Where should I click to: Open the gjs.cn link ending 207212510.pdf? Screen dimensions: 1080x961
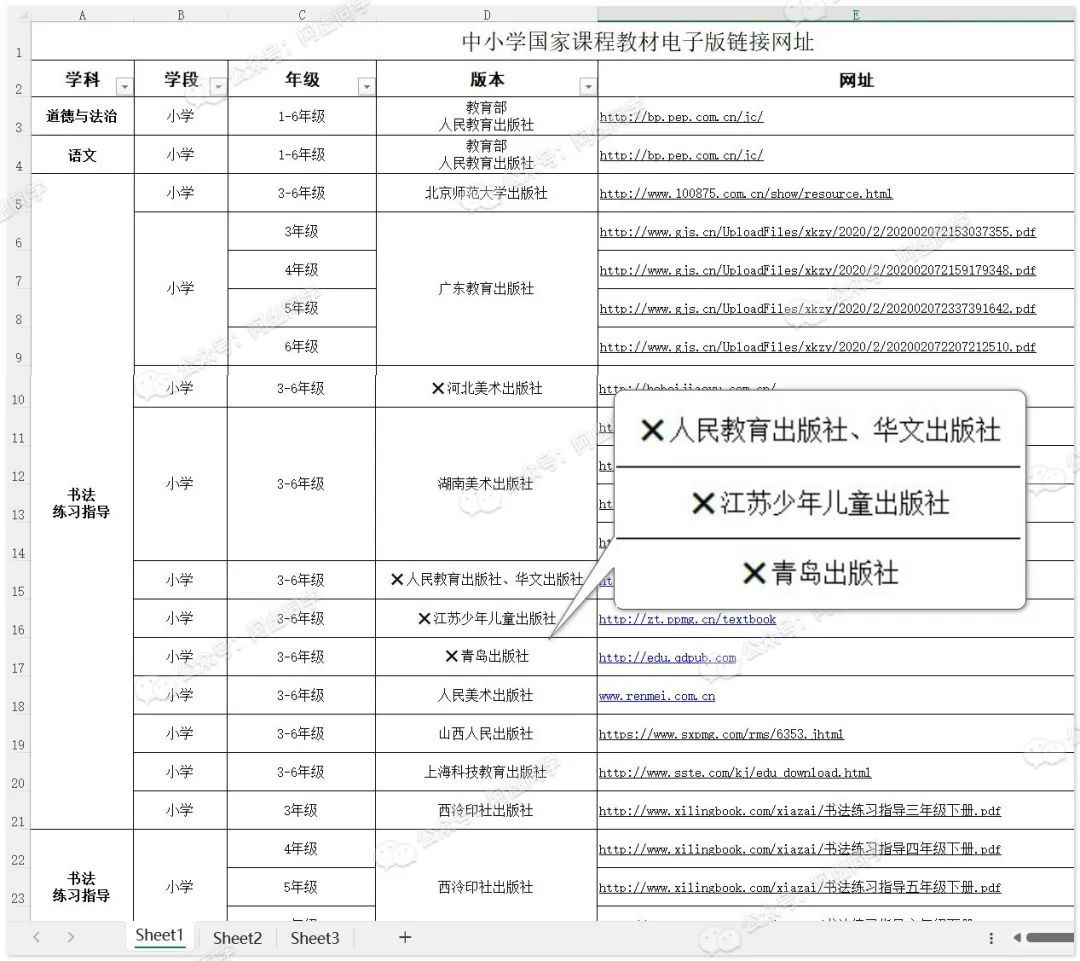pos(818,347)
